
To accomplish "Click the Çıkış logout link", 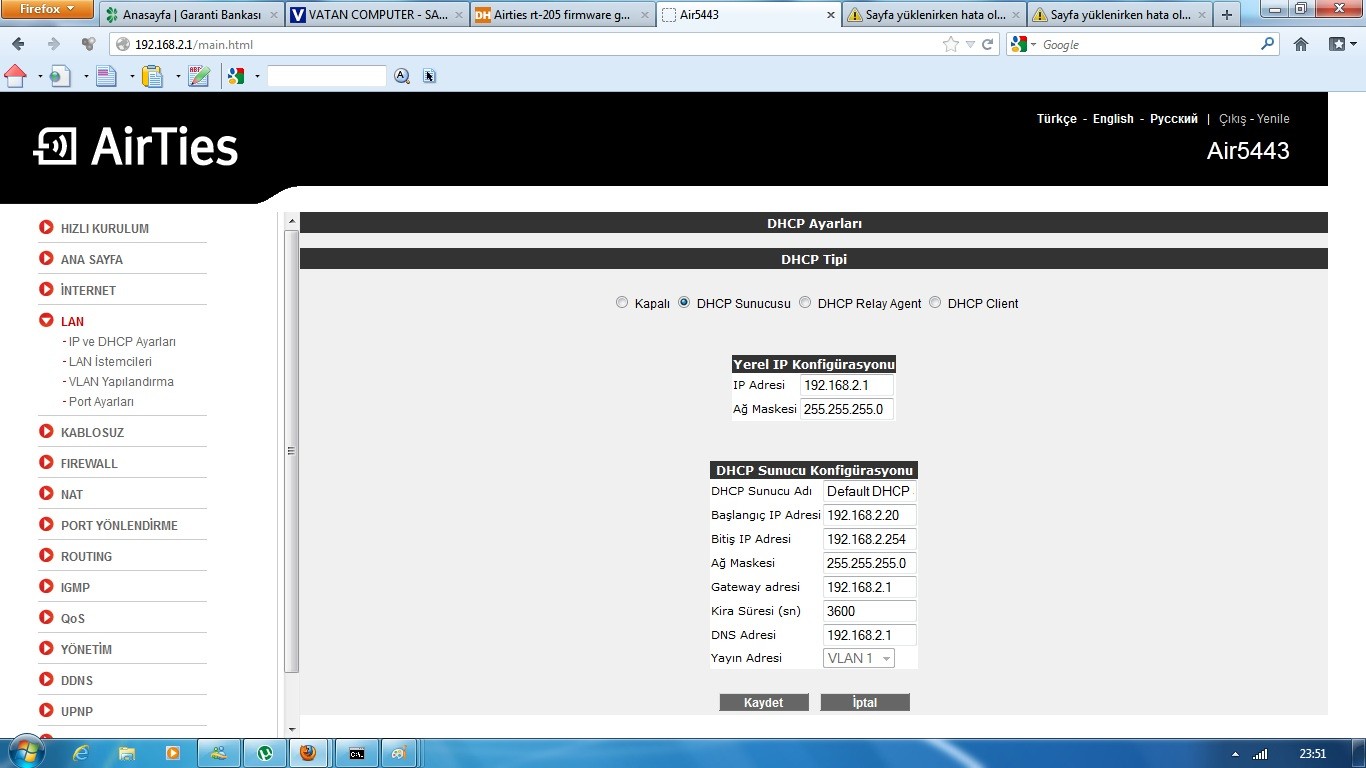I will coord(1232,119).
